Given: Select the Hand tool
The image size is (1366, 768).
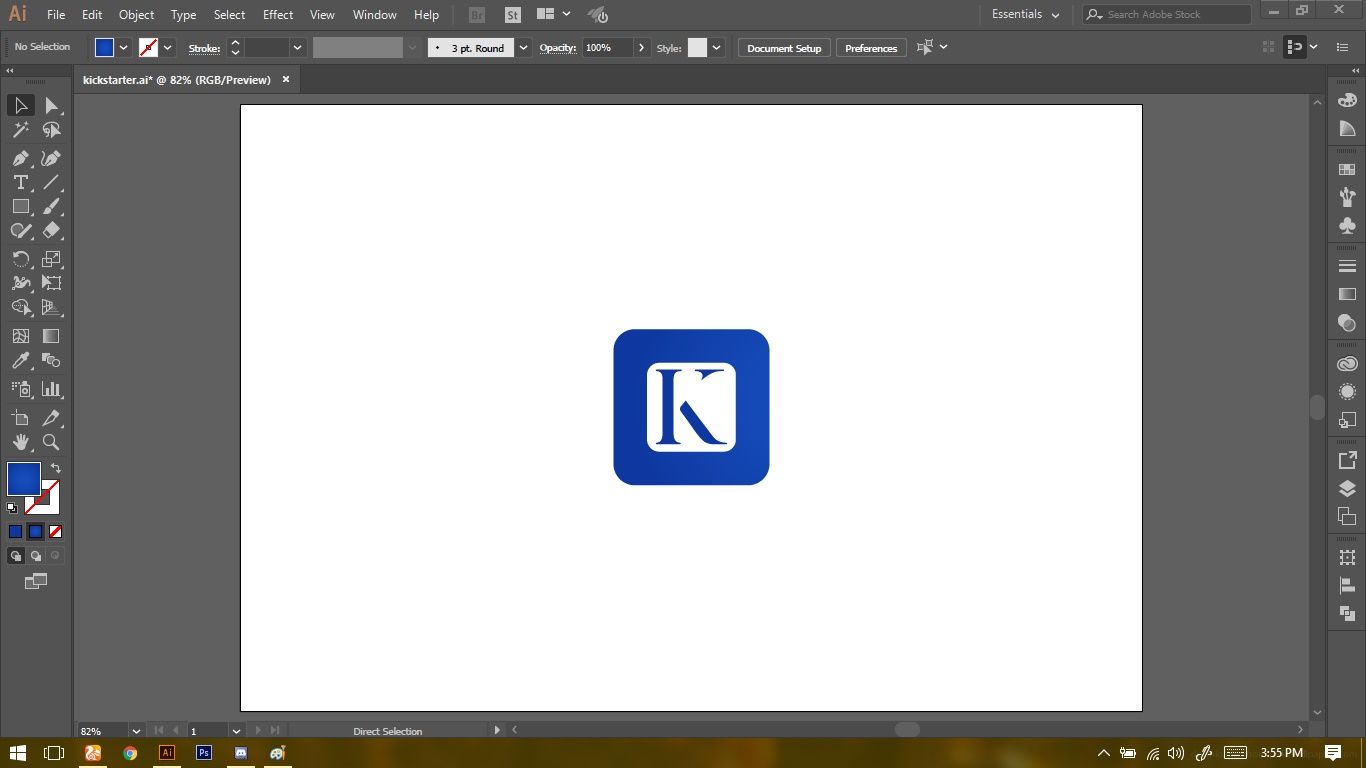Looking at the screenshot, I should (x=20, y=442).
